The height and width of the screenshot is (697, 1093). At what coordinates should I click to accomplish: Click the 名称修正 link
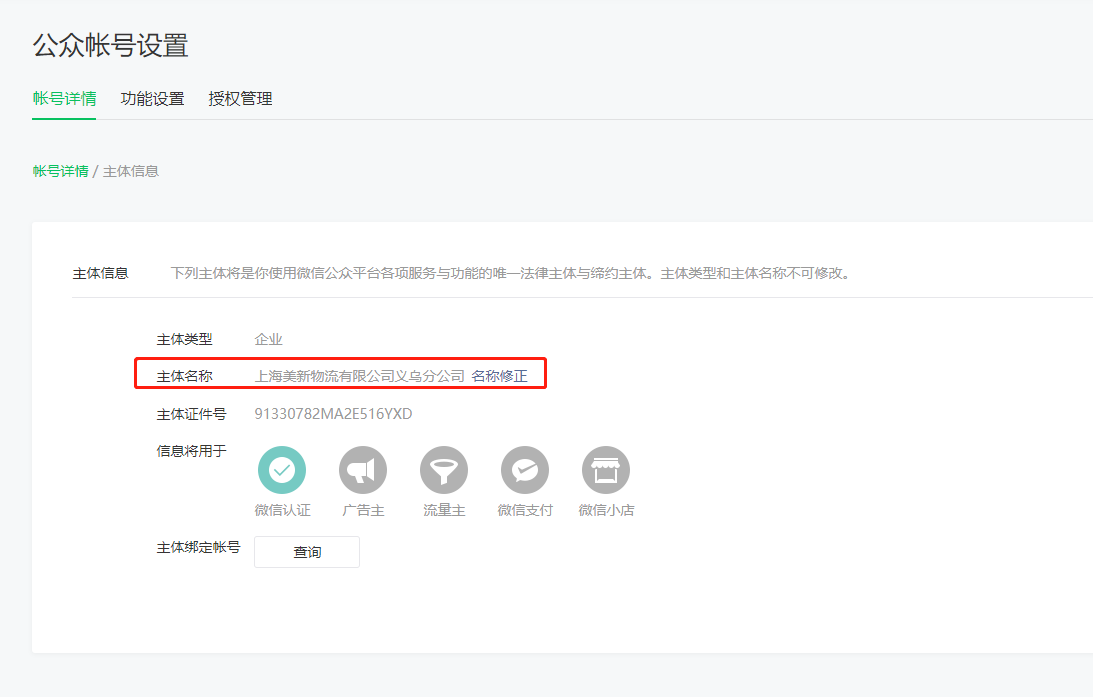[x=499, y=376]
